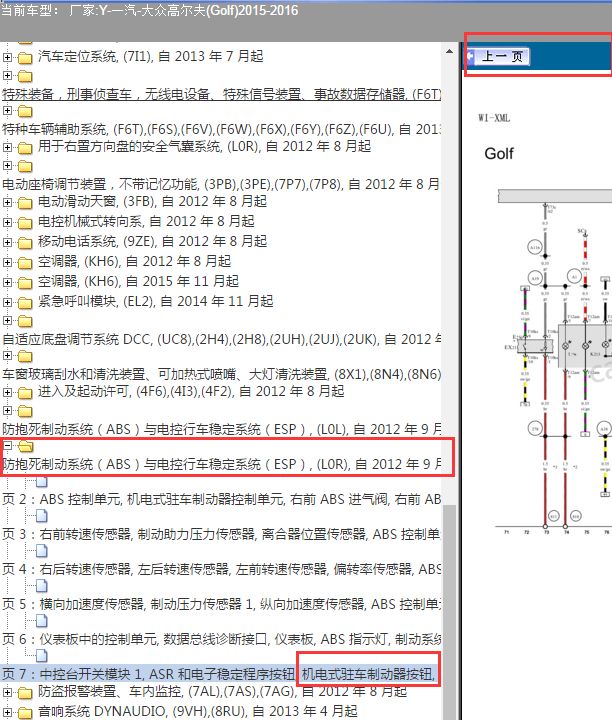Select folder icon of 电控机械式转向系
The image size is (612, 720).
[25, 223]
